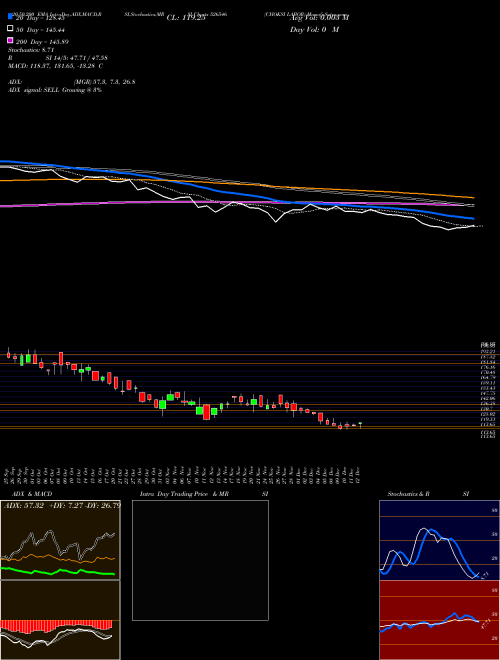500x660 pixels.
Task: Select the '50 Day - 145.44' legend text
Action: pos(40,30)
